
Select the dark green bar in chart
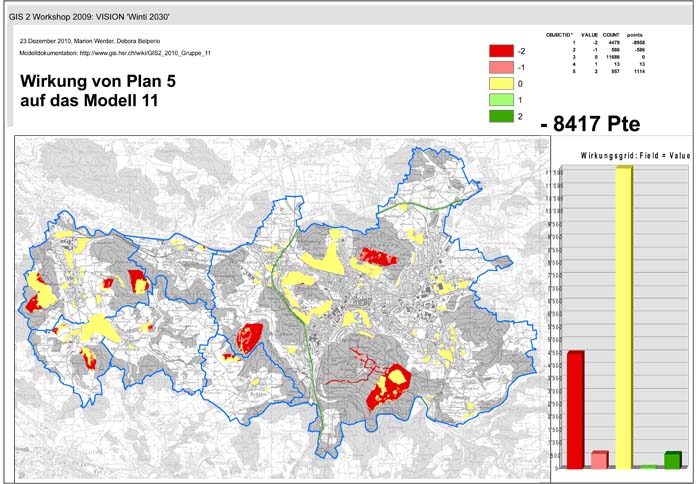[x=672, y=459]
